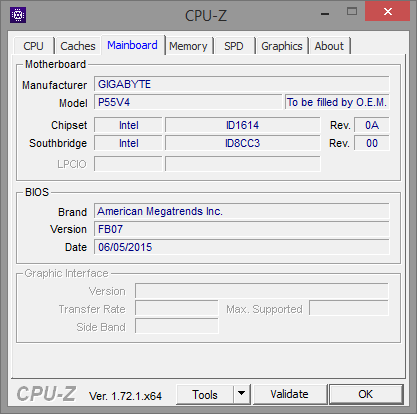Click the chipset revision 0A value

pos(372,125)
